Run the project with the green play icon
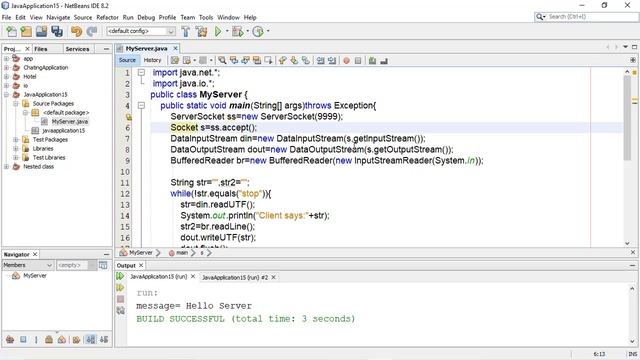Viewport: 640px width, 360px height. [218, 31]
